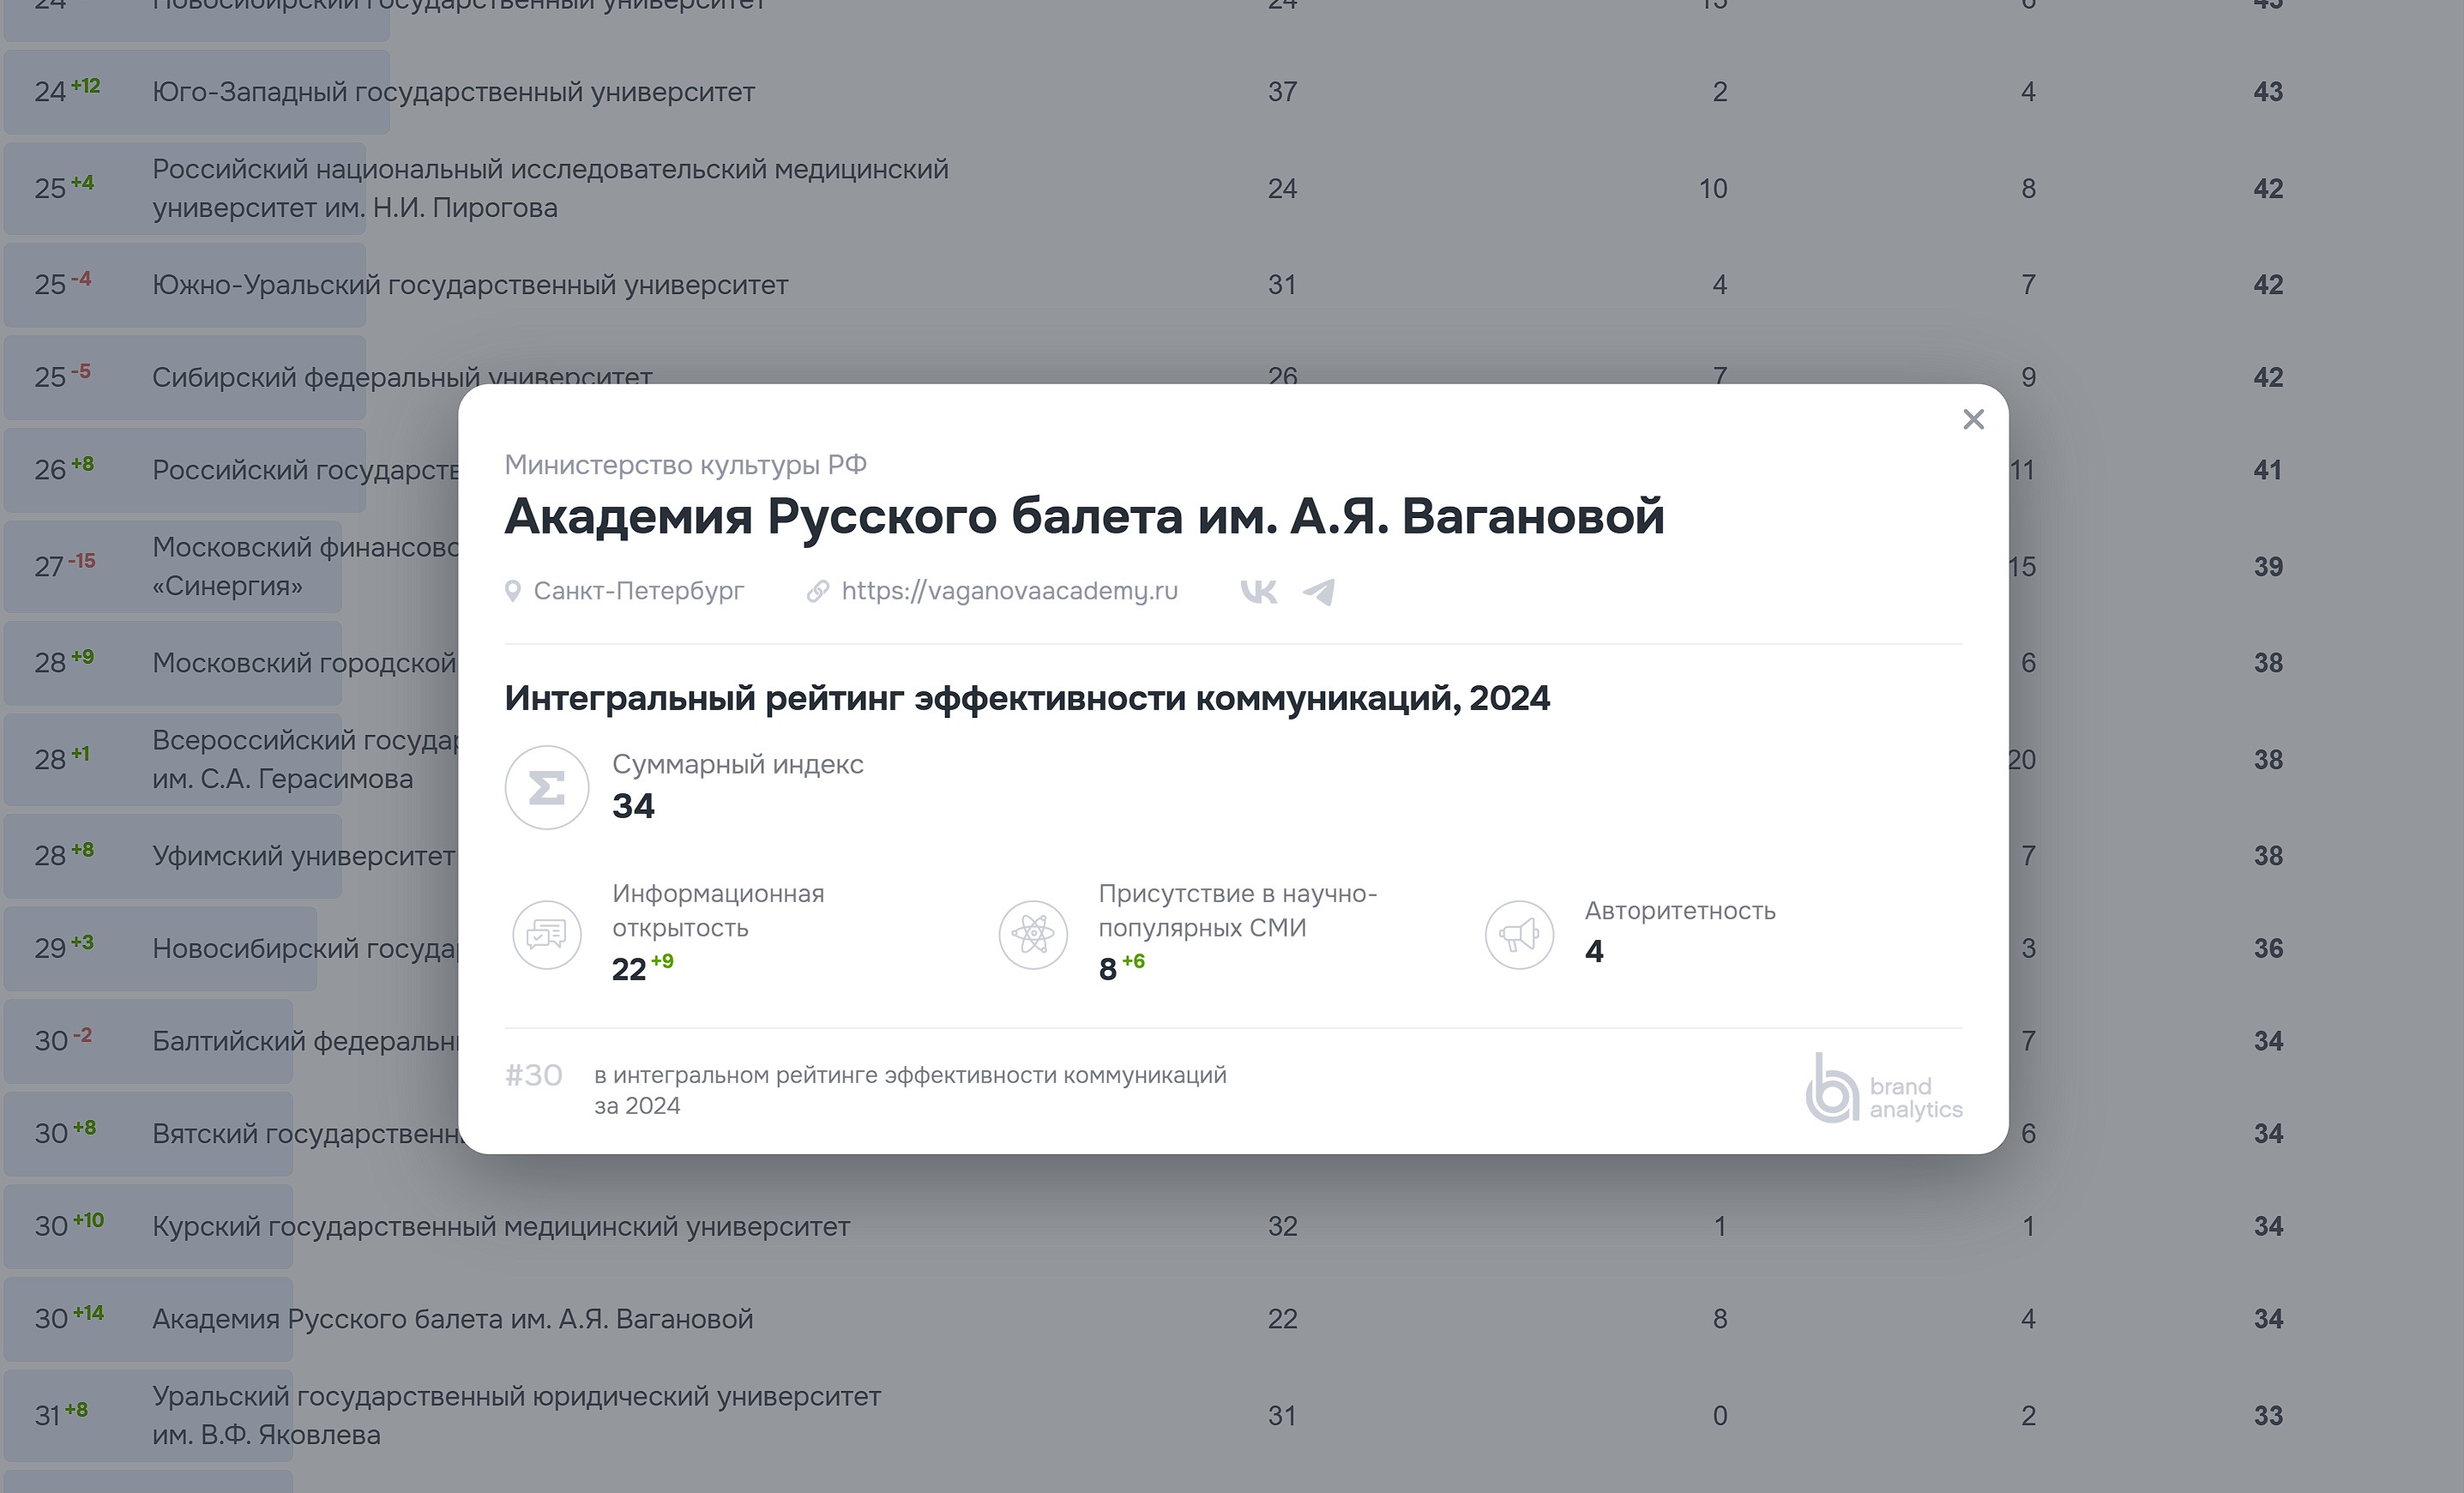This screenshot has height=1493, width=2464.
Task: Open Российский национальный исследовательский медицинский университет row
Action: [1232, 188]
